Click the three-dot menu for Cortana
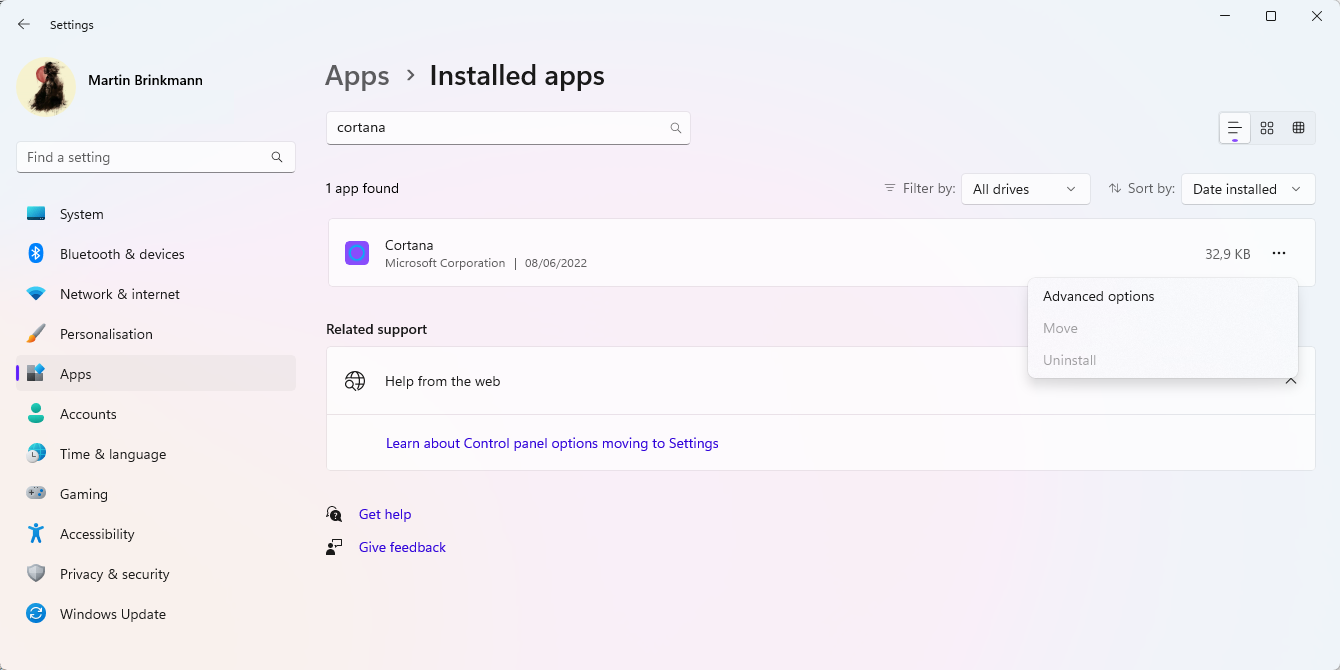Viewport: 1340px width, 670px height. (x=1279, y=254)
